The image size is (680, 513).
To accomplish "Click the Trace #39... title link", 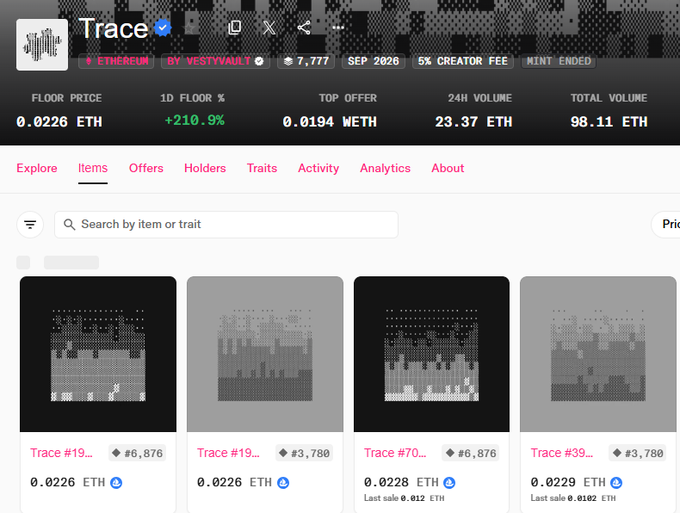I will (562, 453).
